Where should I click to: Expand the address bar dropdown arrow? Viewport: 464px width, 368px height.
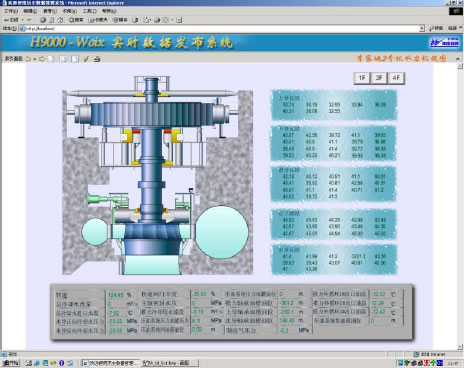coord(422,28)
